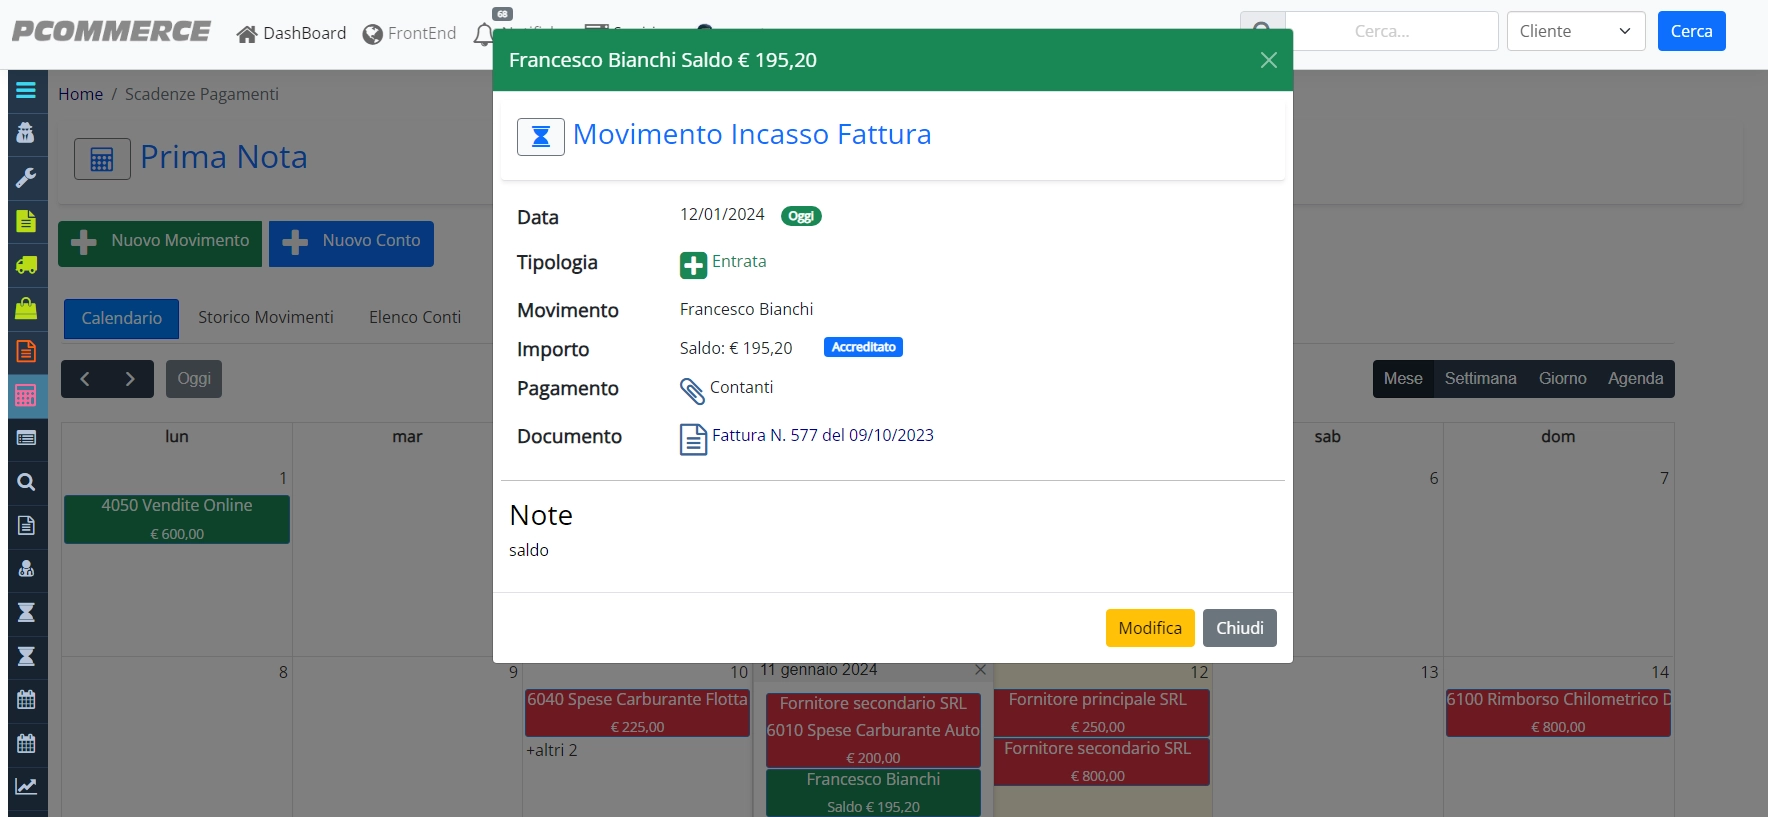Click the notification bell icon
The width and height of the screenshot is (1768, 817).
[483, 35]
